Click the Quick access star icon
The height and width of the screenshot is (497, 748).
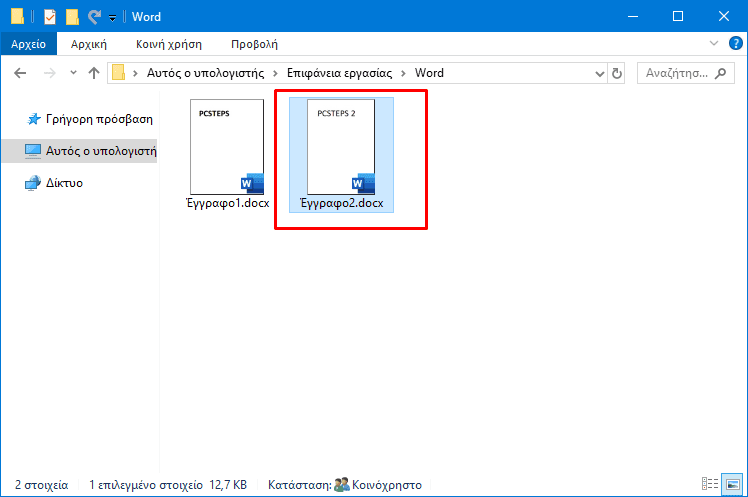click(33, 119)
